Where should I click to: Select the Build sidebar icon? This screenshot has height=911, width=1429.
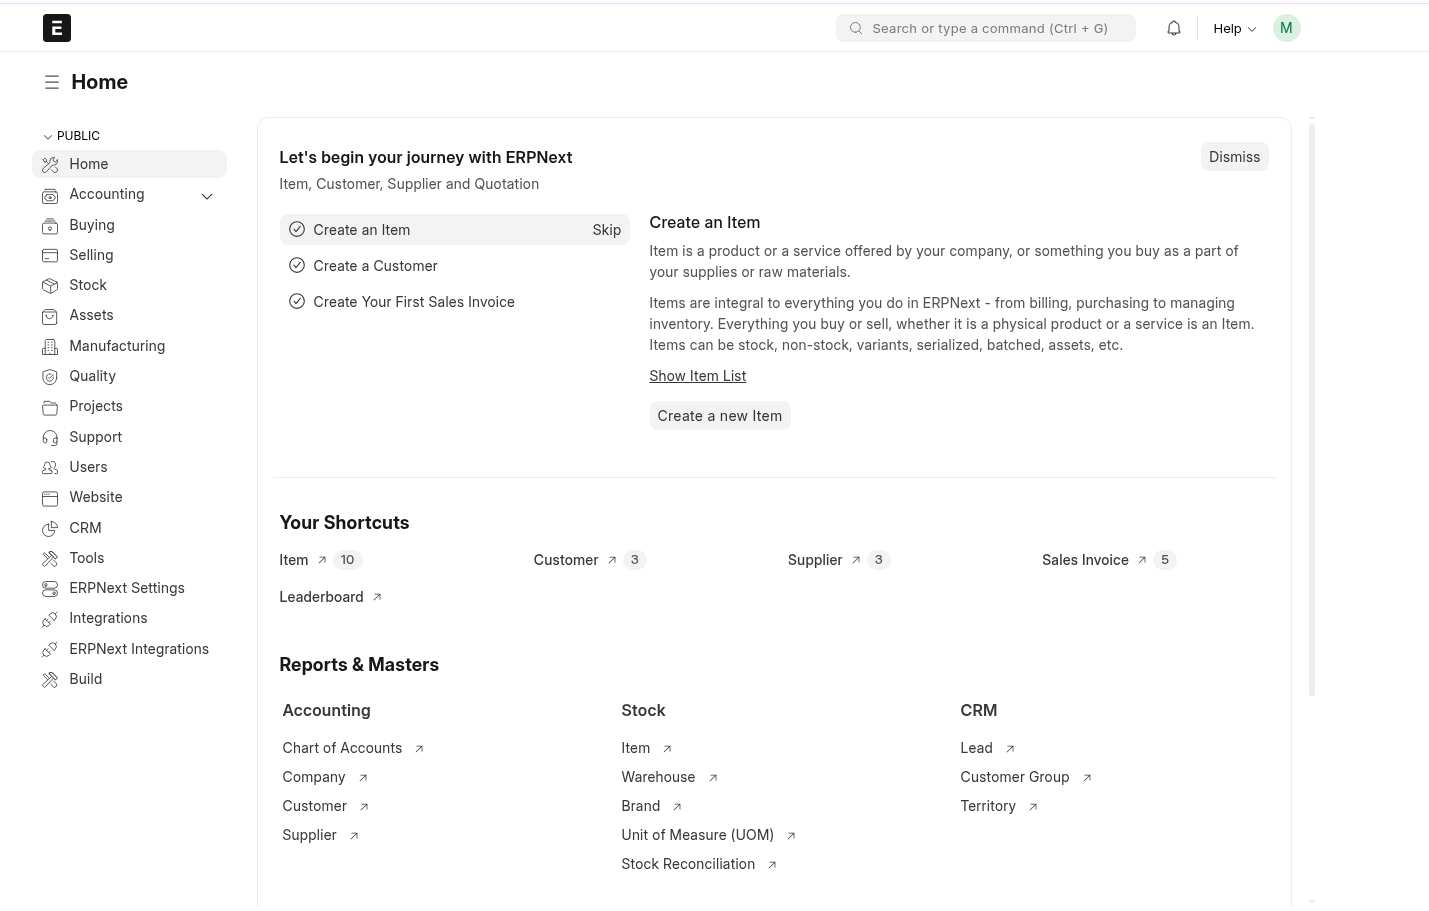pos(50,679)
